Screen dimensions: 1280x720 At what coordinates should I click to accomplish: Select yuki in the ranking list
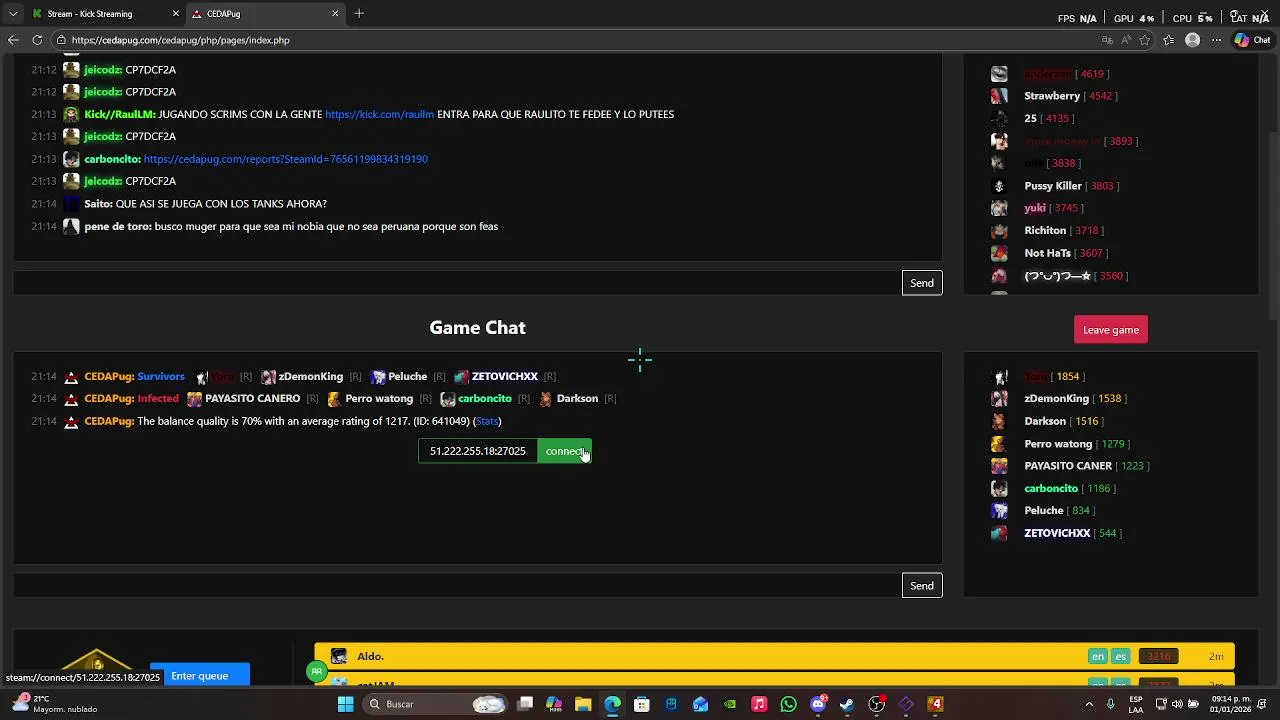point(1035,208)
